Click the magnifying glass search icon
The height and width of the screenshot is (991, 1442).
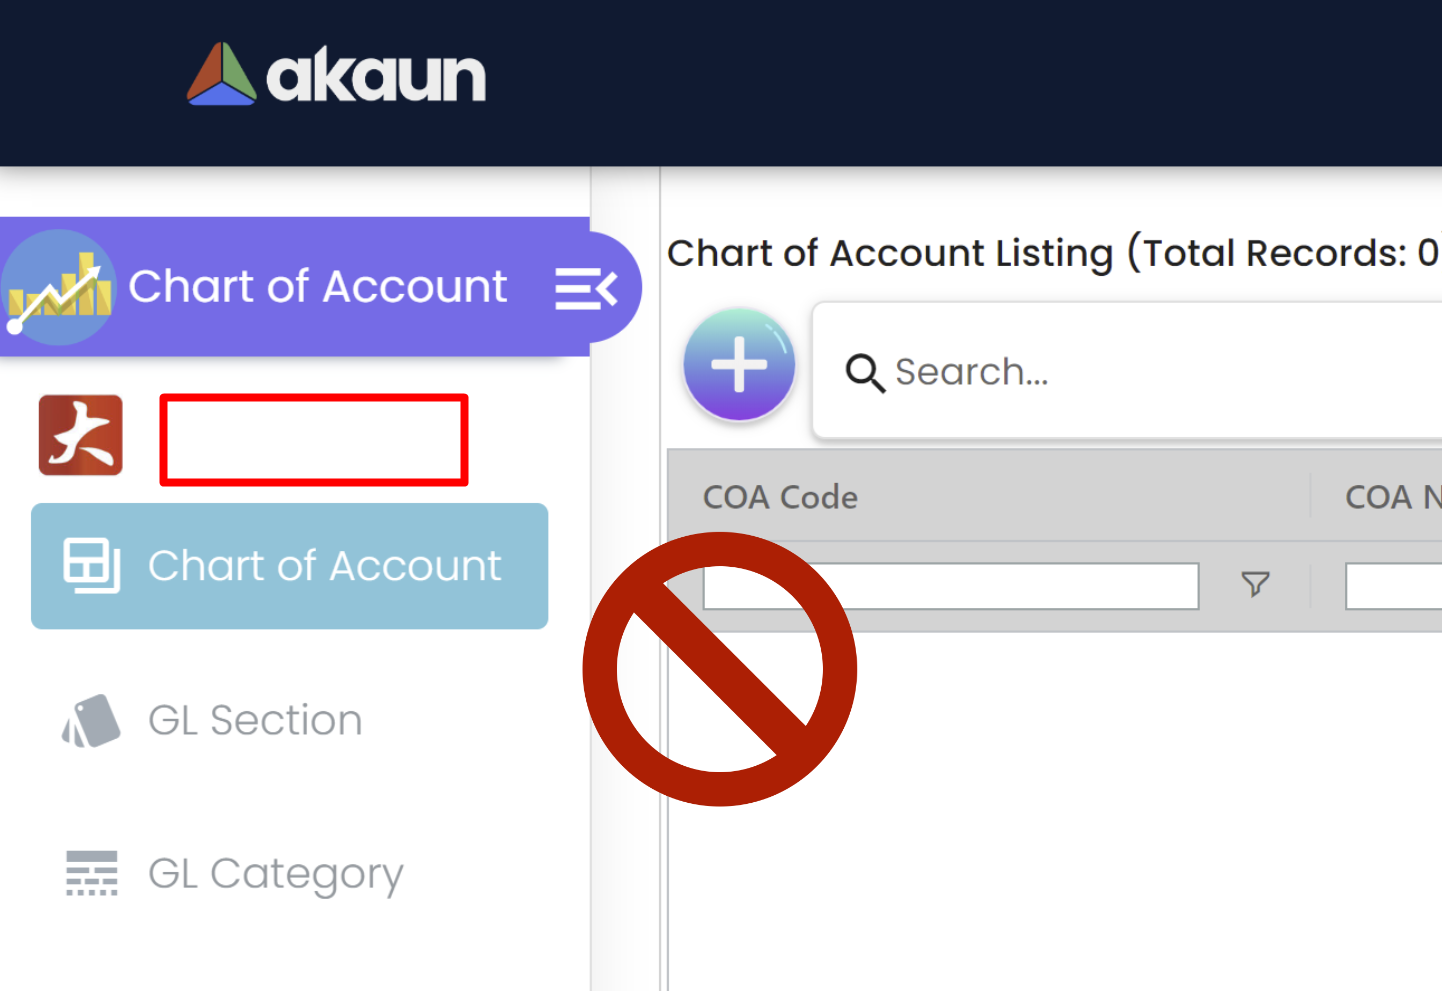click(865, 373)
